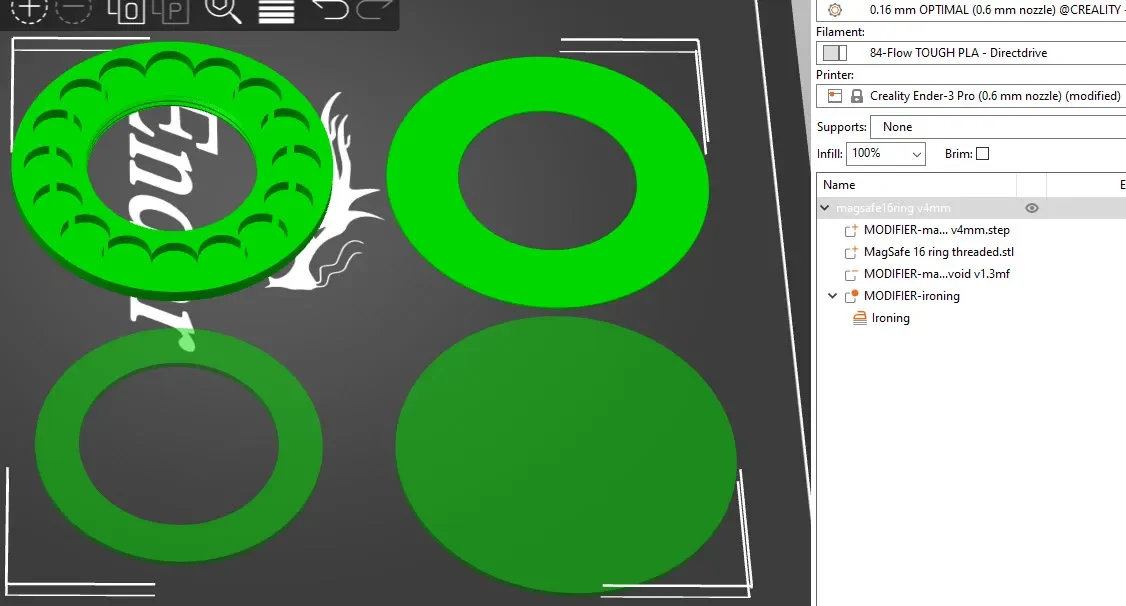Toggle visibility eye of magsafe16ring v4mm
This screenshot has height=606, width=1126.
(1032, 208)
